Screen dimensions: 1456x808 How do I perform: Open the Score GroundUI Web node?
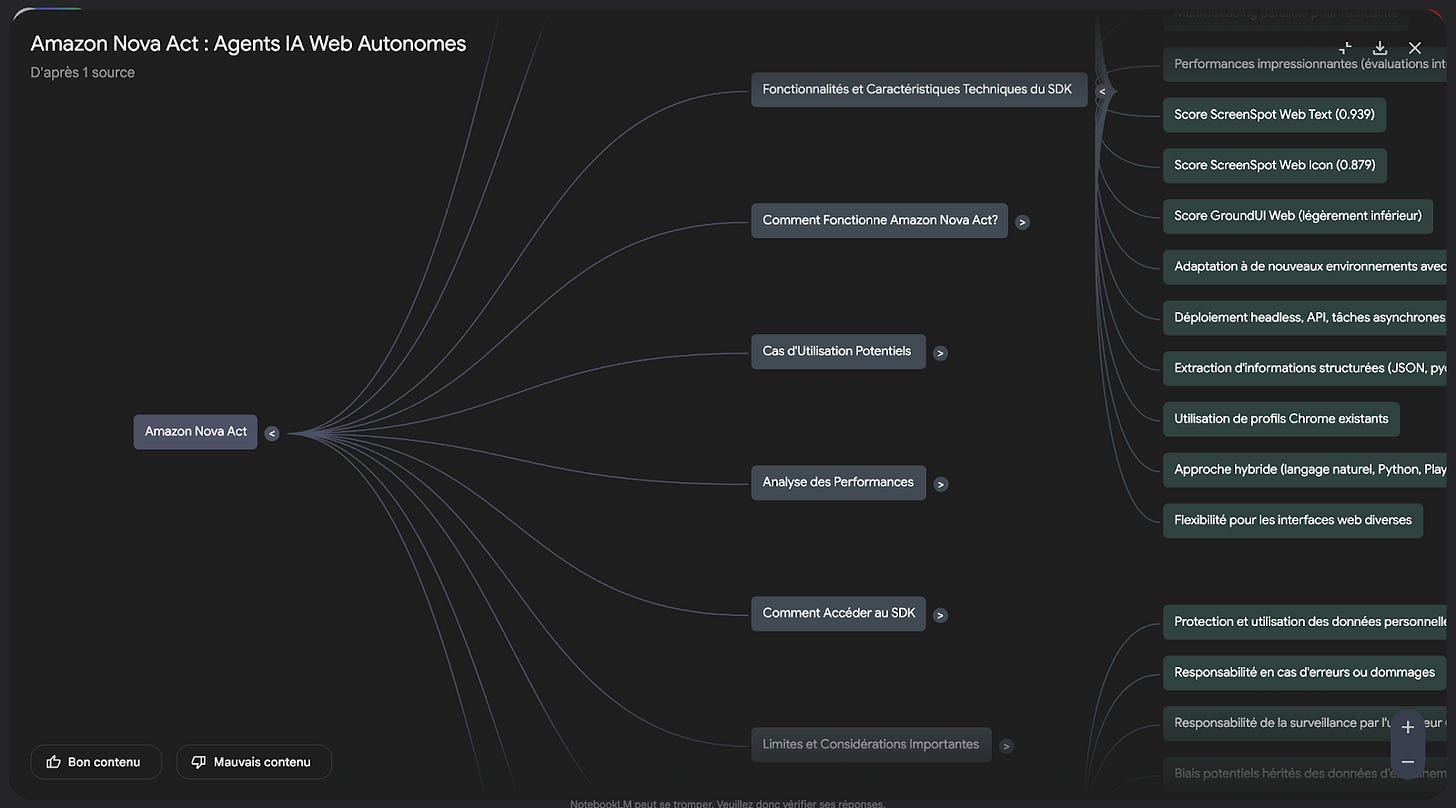(x=1298, y=216)
